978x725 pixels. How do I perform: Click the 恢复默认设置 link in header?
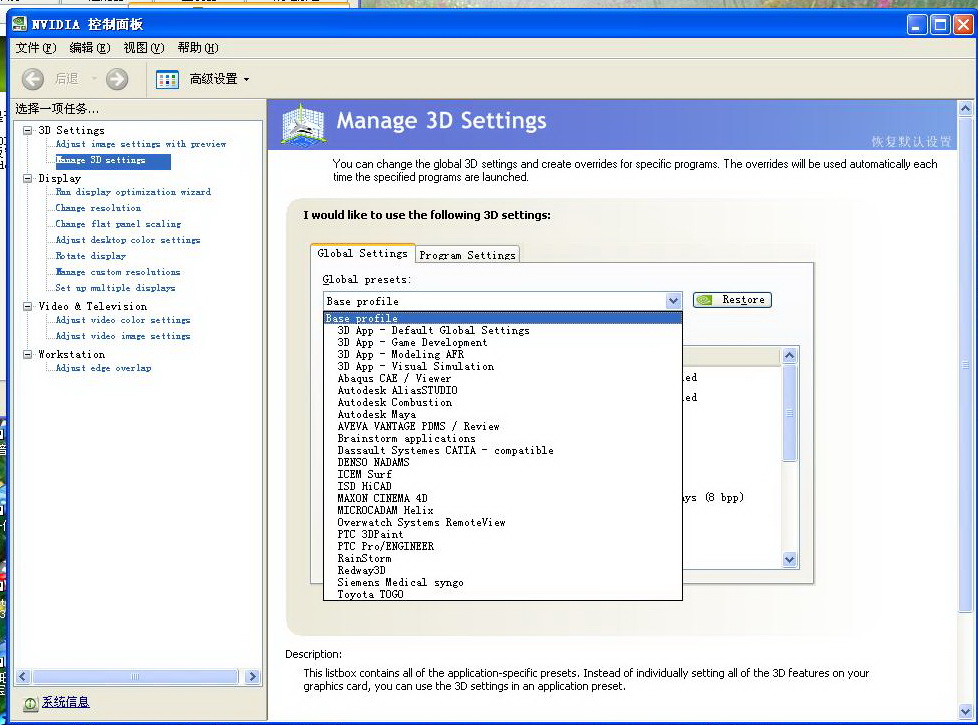click(911, 142)
